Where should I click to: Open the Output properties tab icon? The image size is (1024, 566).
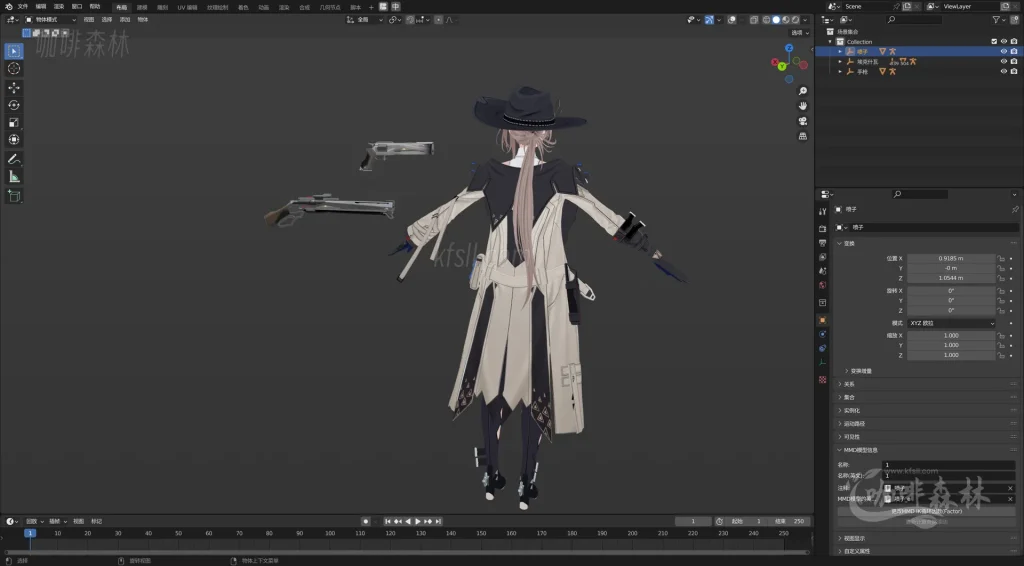pos(822,243)
